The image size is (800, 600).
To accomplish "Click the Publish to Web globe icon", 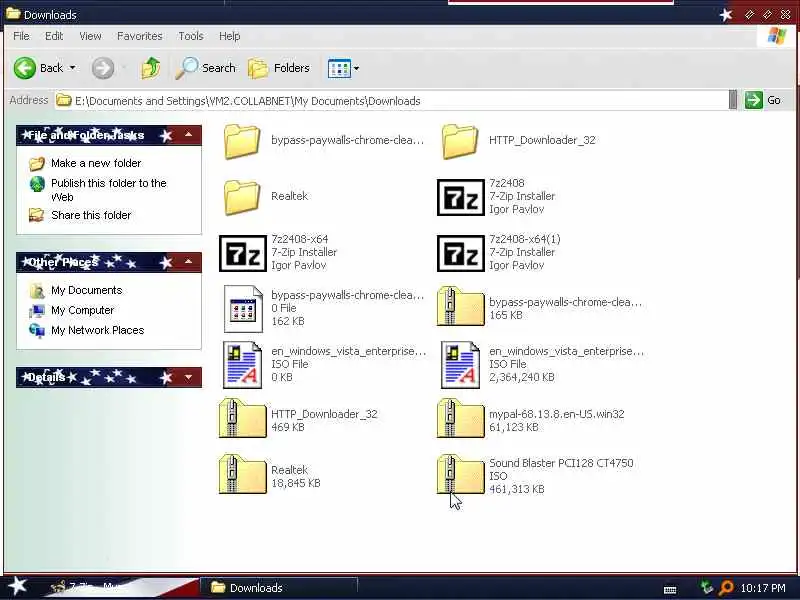I will pos(37,184).
